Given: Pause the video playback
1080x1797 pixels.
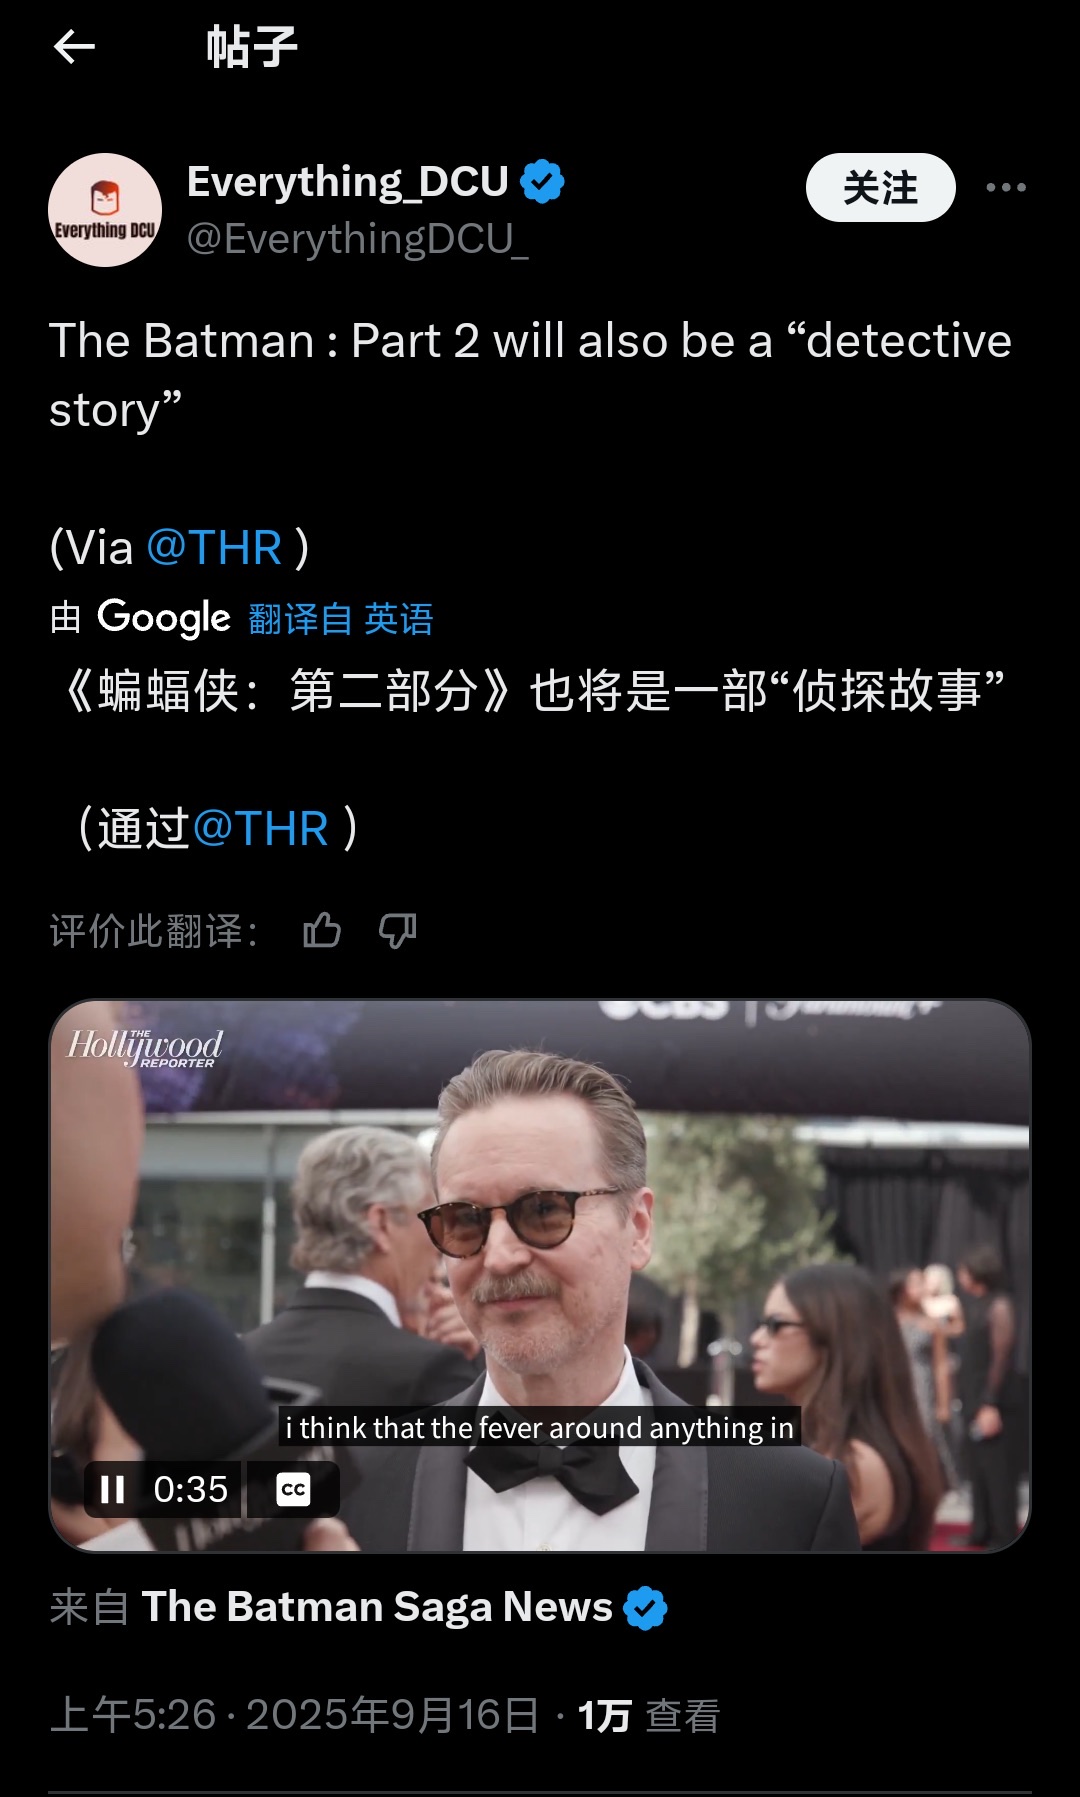Looking at the screenshot, I should coord(113,1489).
